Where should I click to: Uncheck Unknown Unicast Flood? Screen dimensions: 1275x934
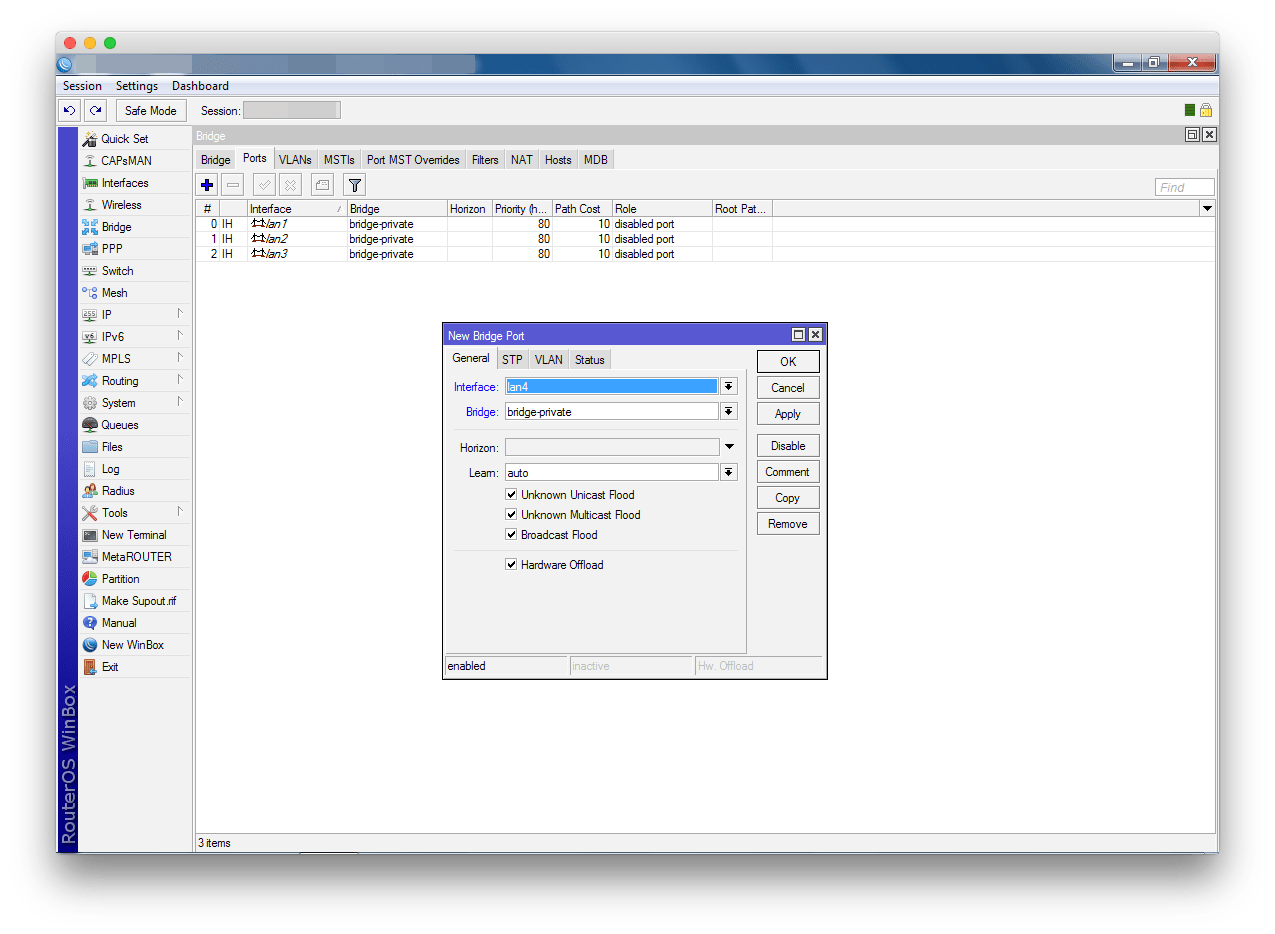tap(512, 495)
